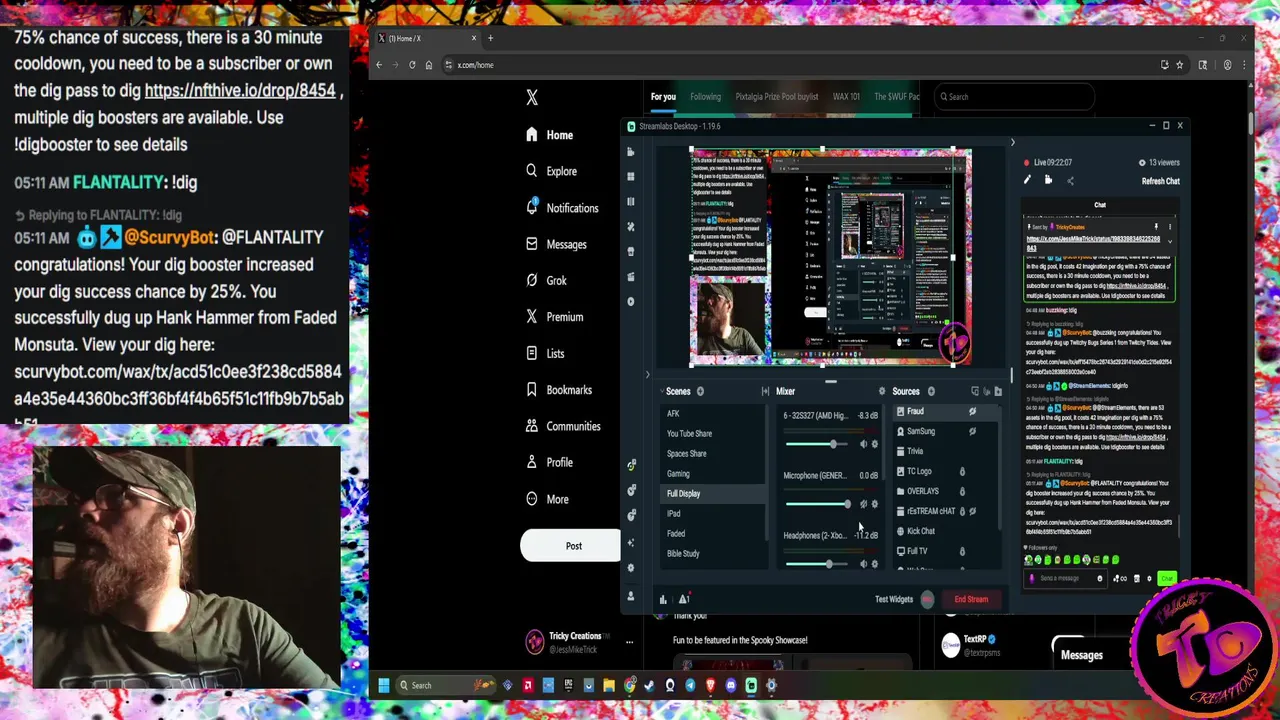The height and width of the screenshot is (720, 1280).
Task: Switch to the For you tab
Action: [663, 97]
